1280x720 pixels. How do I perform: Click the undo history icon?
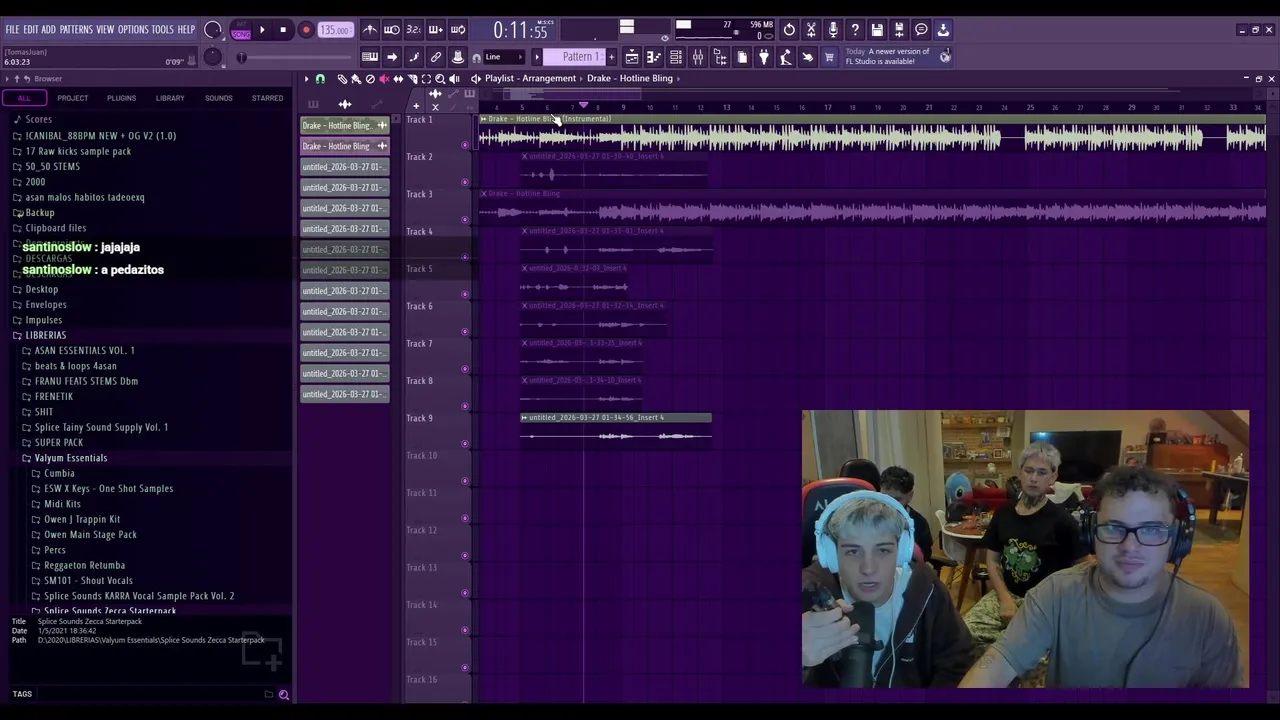(789, 30)
